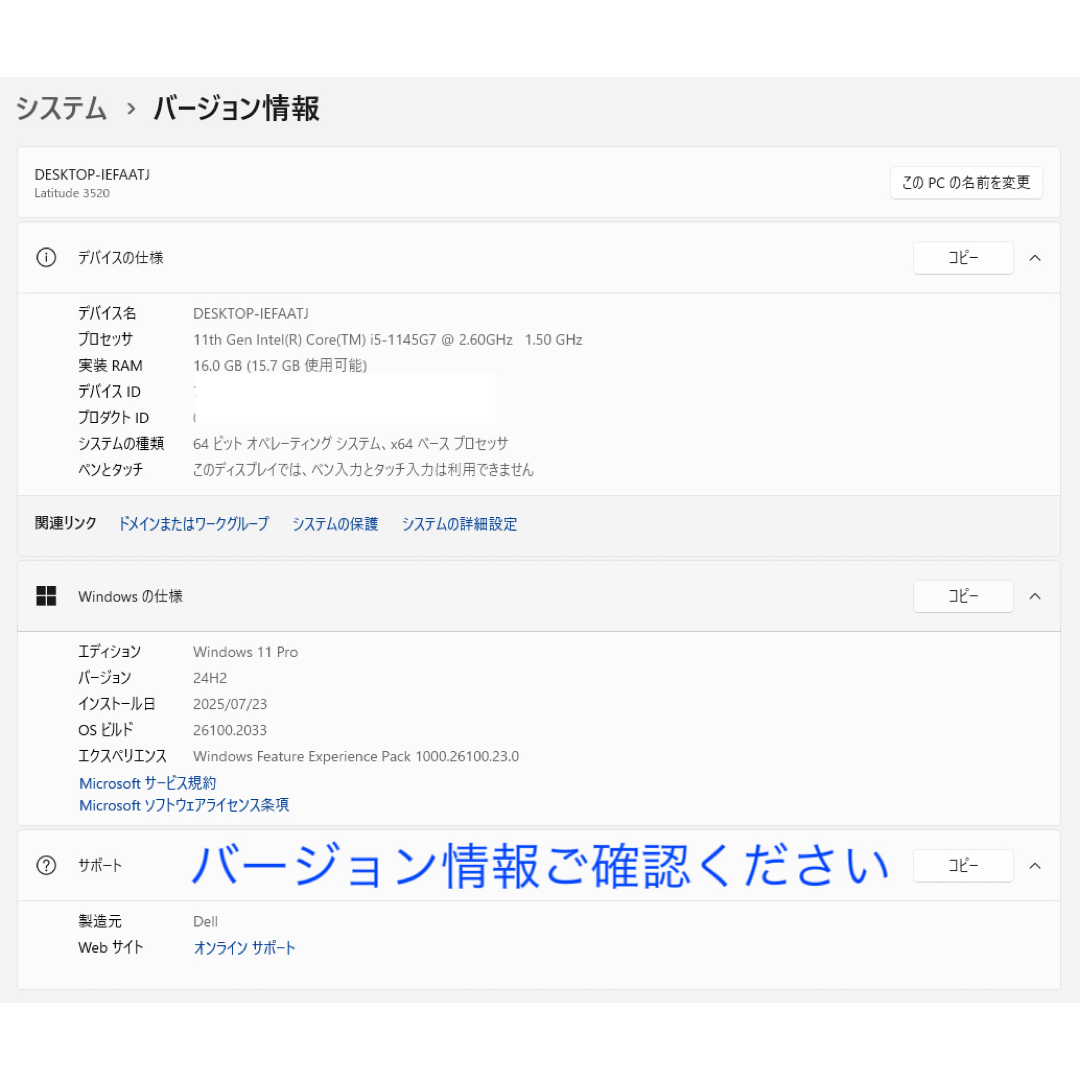Screen dimensions: 1080x1080
Task: Click the プロダクト ID label
Action: tap(114, 417)
